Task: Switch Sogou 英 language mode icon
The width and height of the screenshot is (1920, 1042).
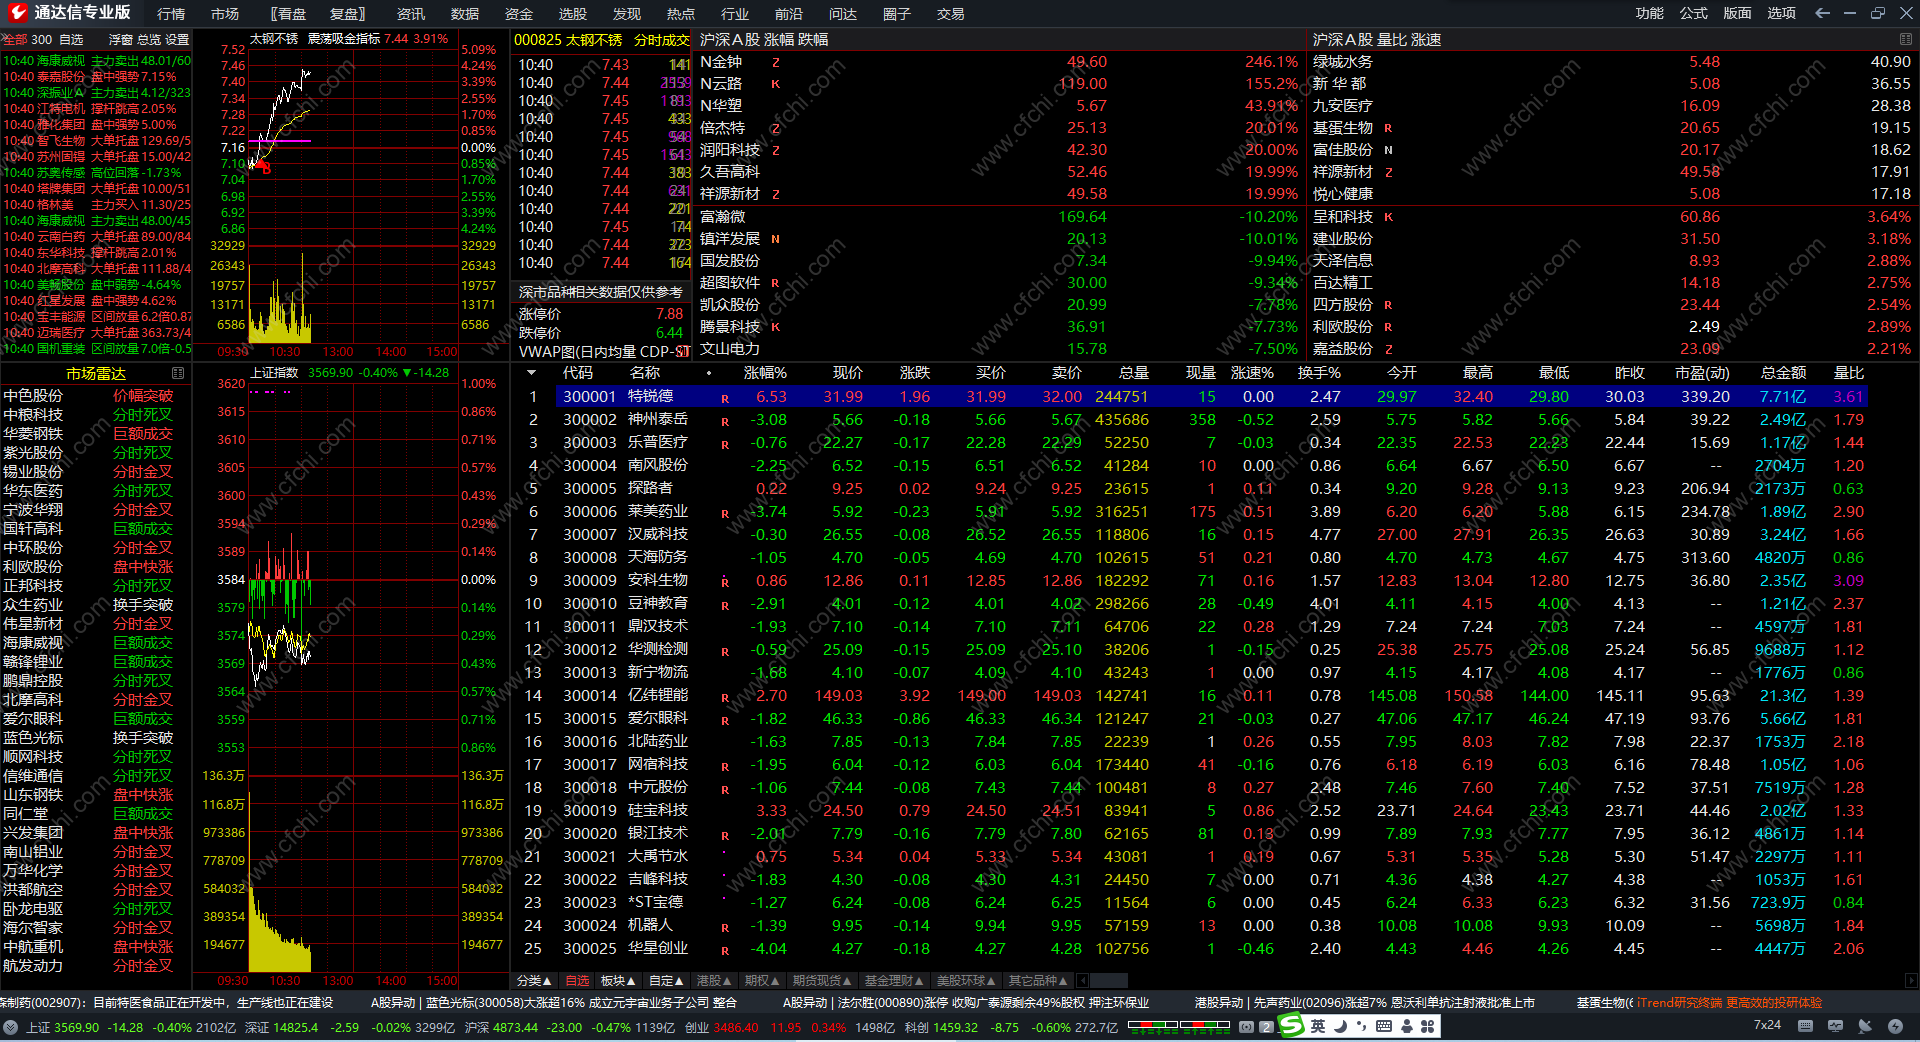Action: 1318,1026
